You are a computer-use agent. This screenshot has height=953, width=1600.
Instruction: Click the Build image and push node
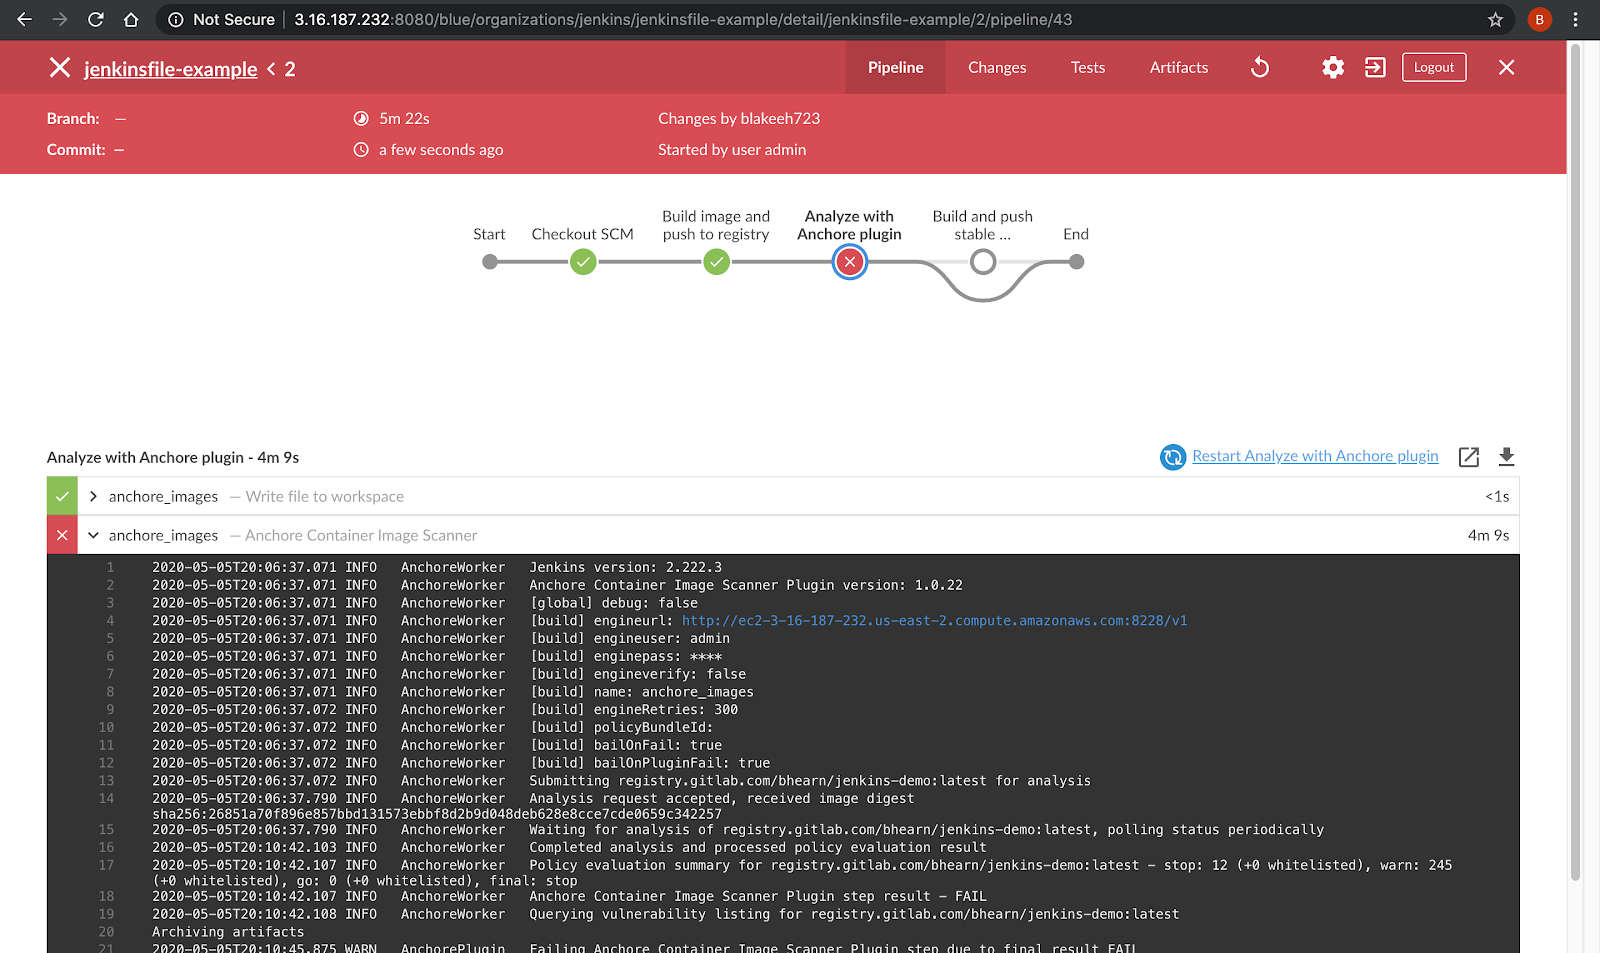pyautogui.click(x=716, y=261)
